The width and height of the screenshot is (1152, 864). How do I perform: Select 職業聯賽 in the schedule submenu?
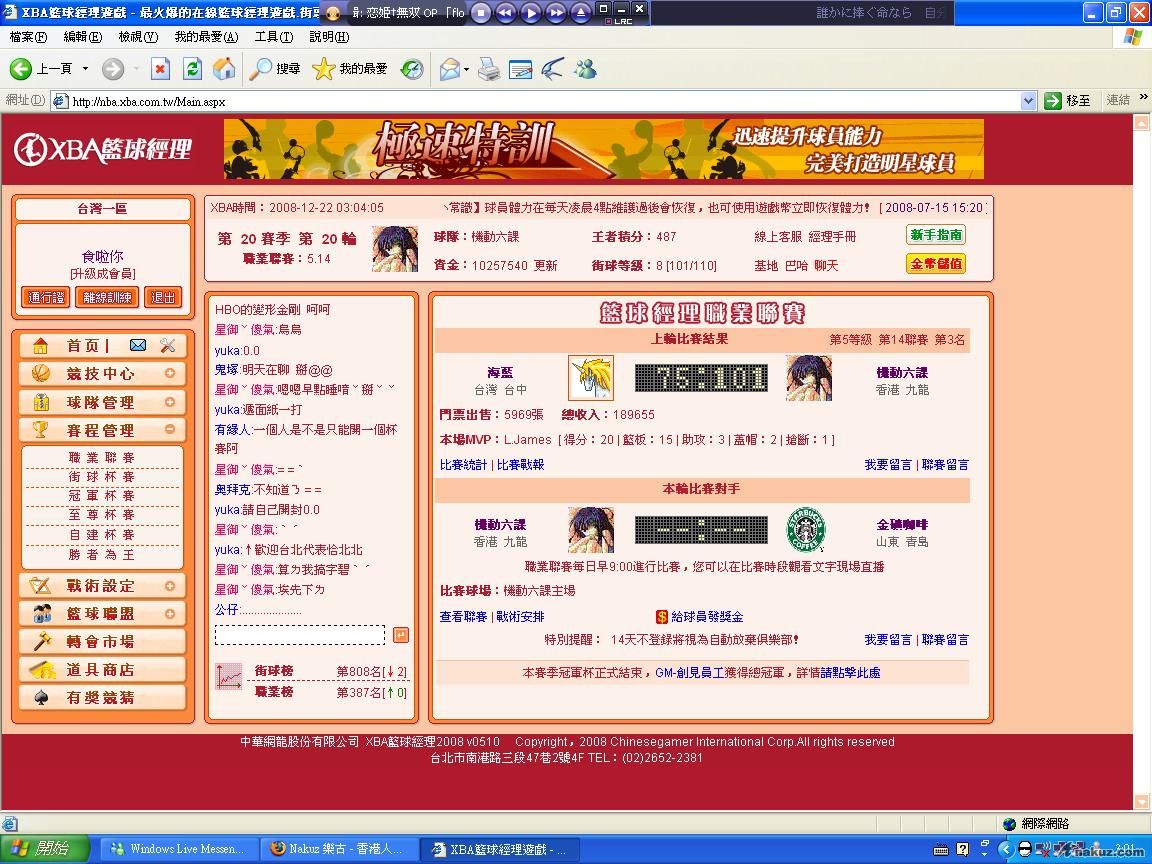(x=102, y=458)
